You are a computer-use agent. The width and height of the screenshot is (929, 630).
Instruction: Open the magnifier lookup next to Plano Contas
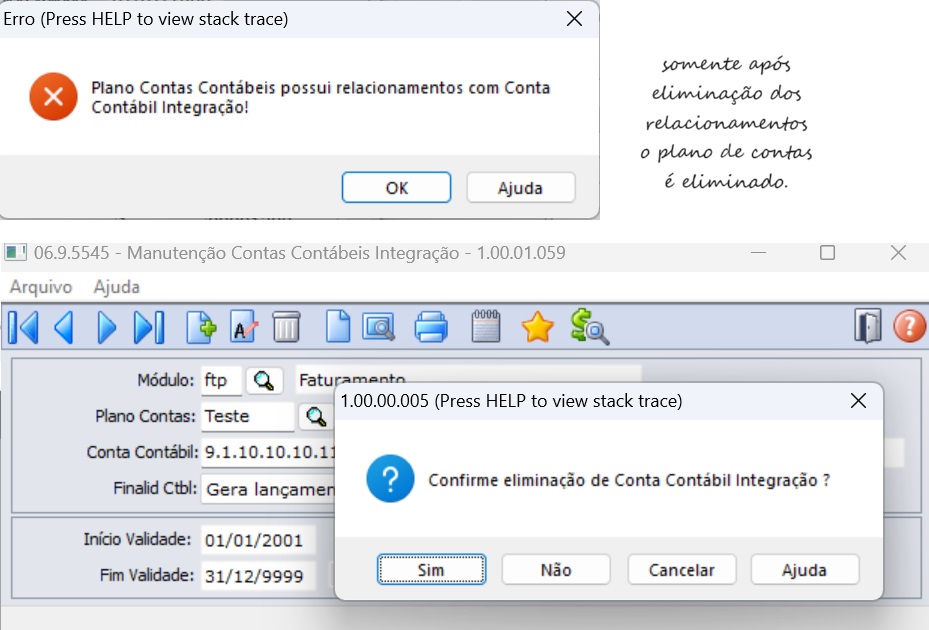(x=316, y=417)
